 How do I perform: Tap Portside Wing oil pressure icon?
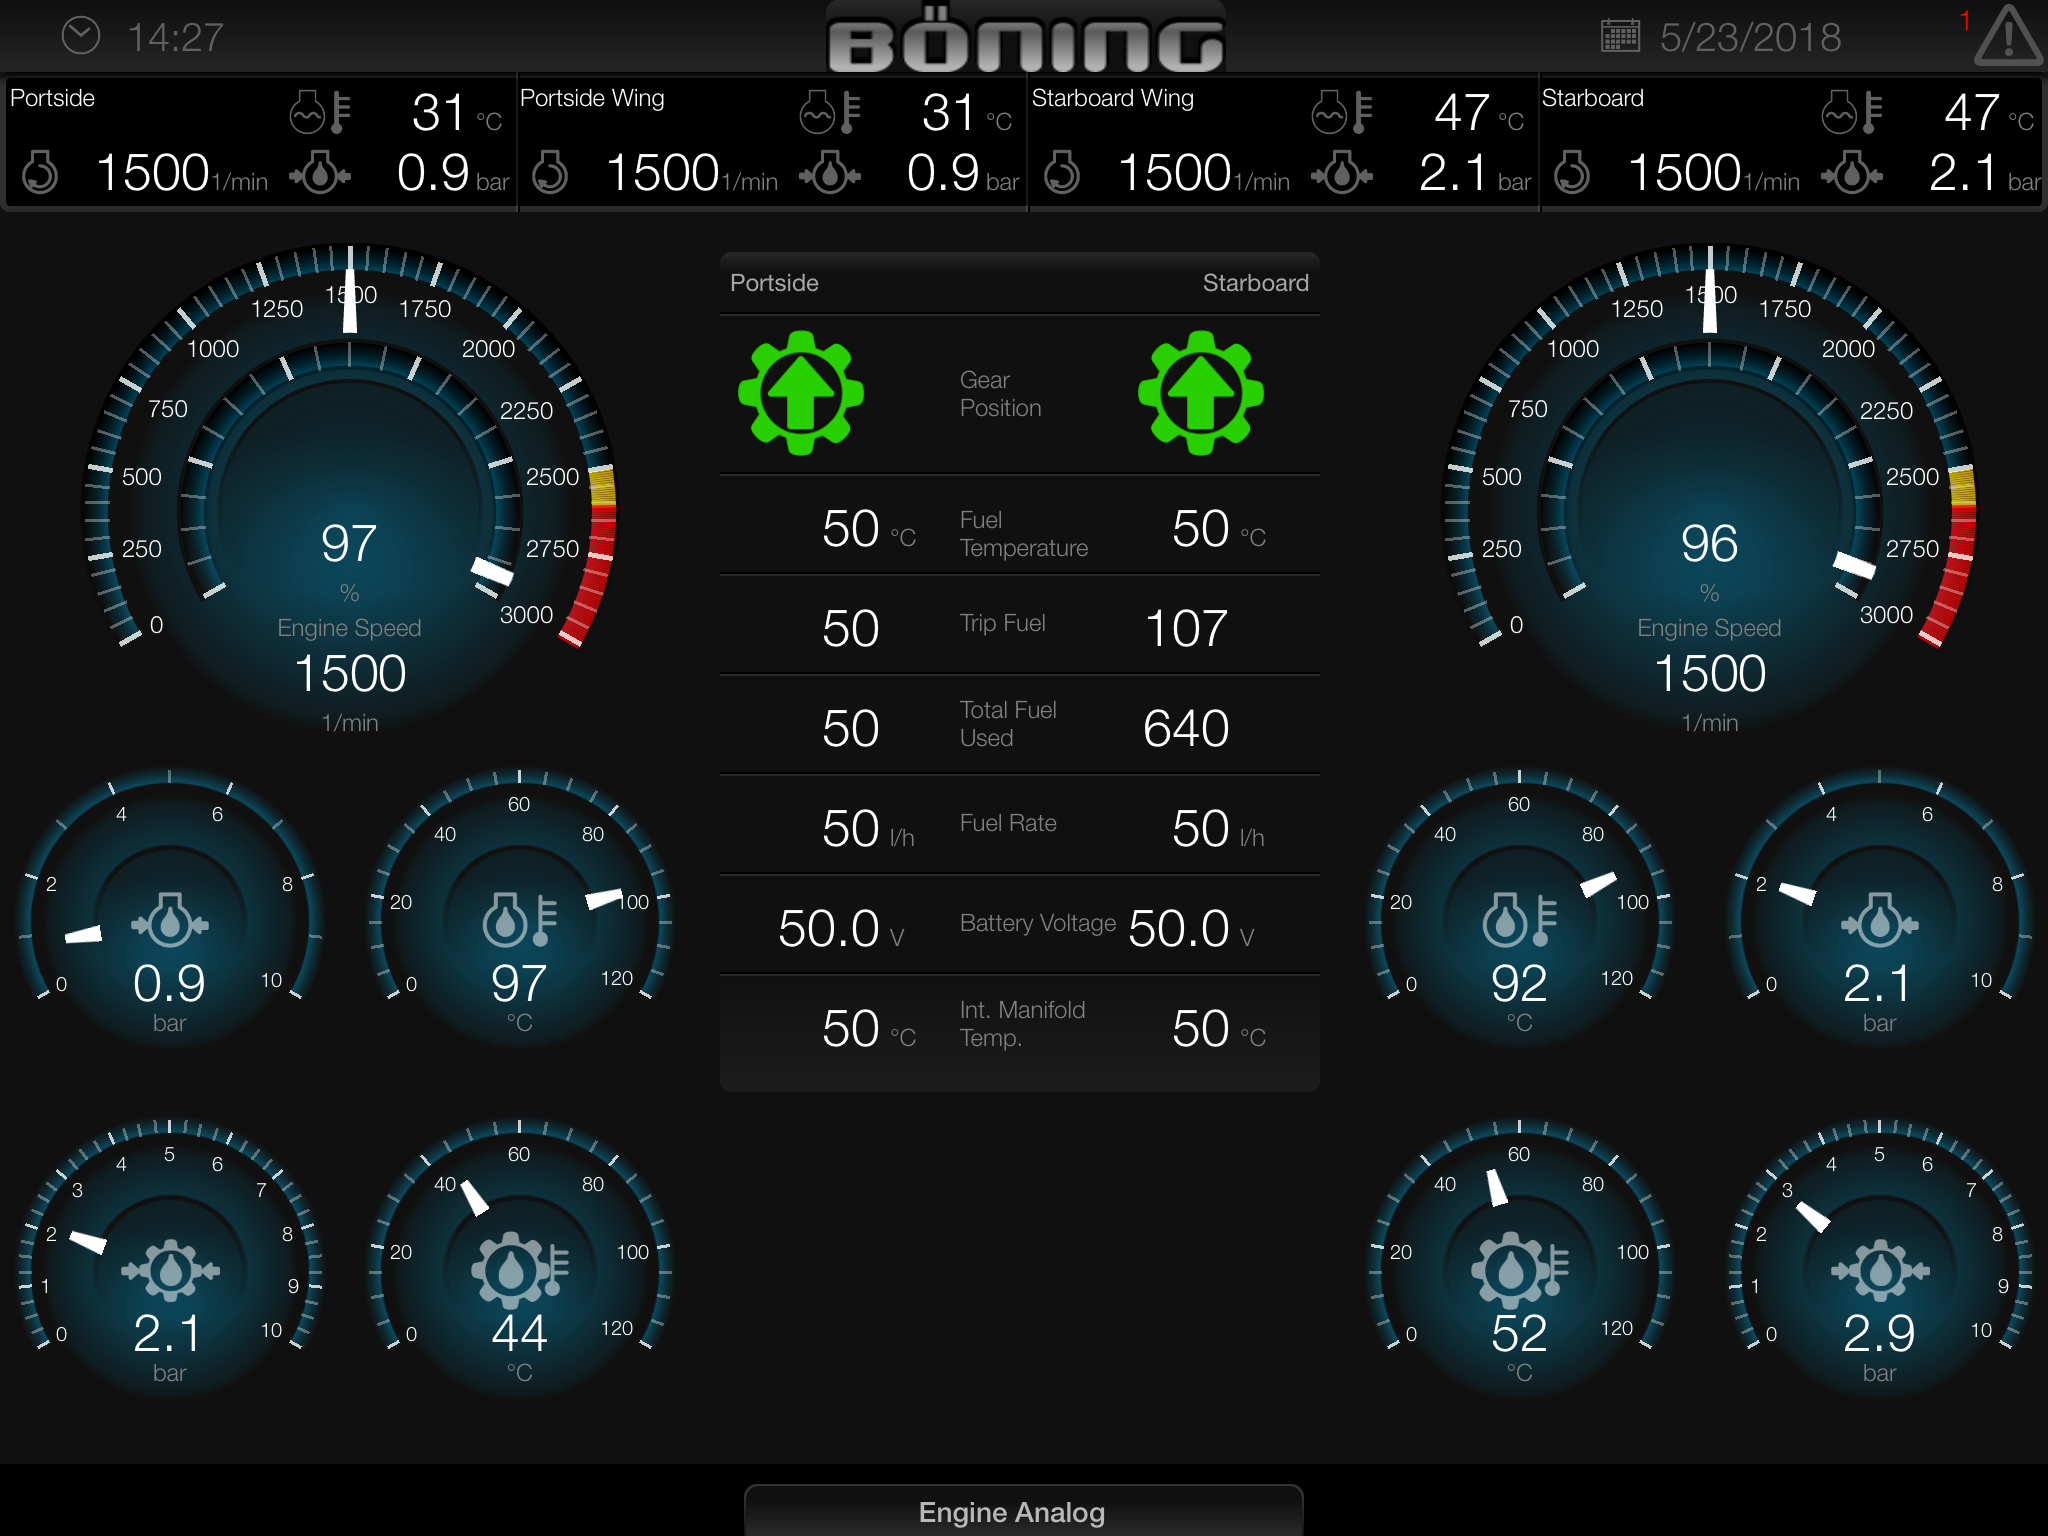click(x=829, y=173)
